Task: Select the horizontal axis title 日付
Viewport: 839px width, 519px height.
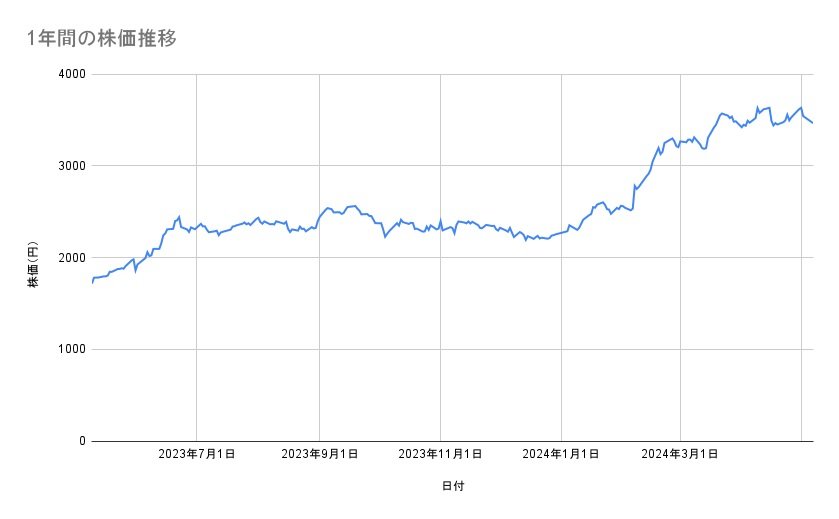Action: 452,486
